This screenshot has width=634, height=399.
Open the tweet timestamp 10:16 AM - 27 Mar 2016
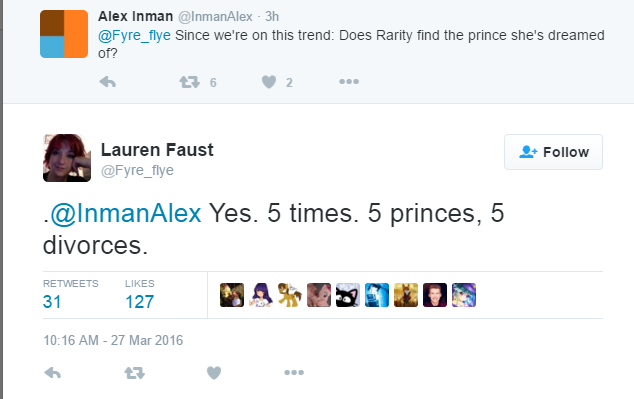point(113,340)
